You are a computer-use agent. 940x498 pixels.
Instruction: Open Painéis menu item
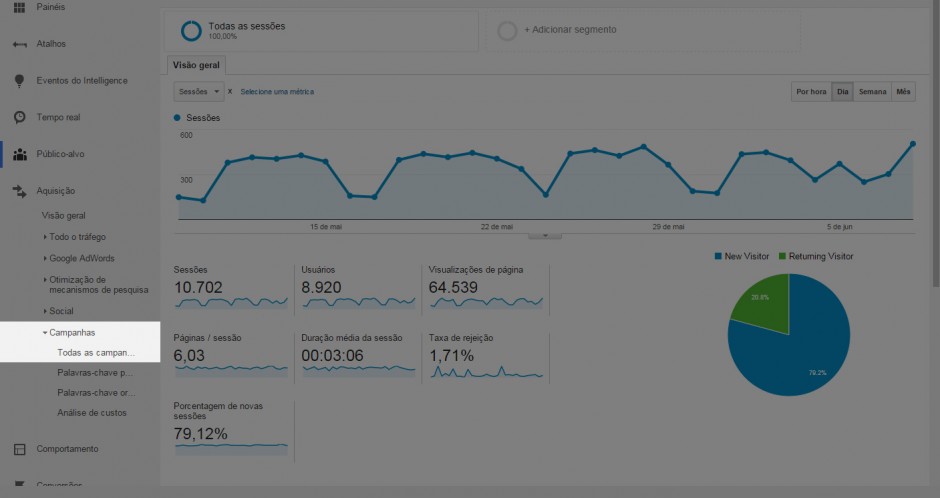(x=51, y=7)
